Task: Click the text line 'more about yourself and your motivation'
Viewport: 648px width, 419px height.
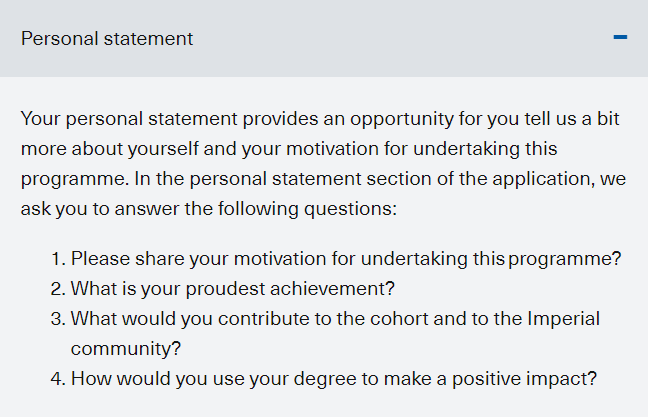Action: pyautogui.click(x=289, y=149)
